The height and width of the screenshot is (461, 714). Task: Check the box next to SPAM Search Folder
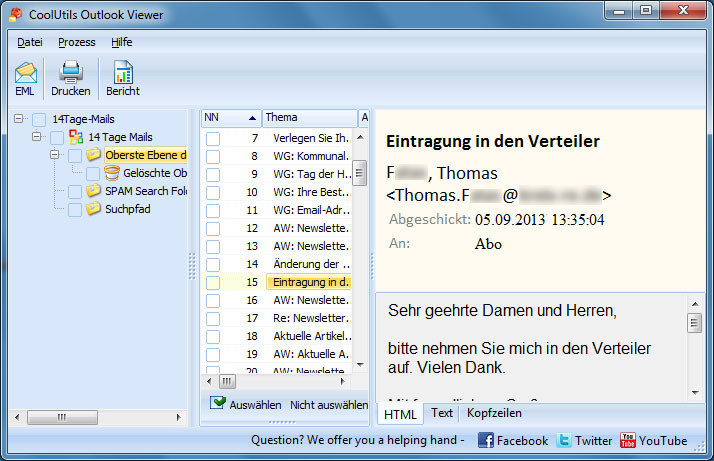coord(75,191)
